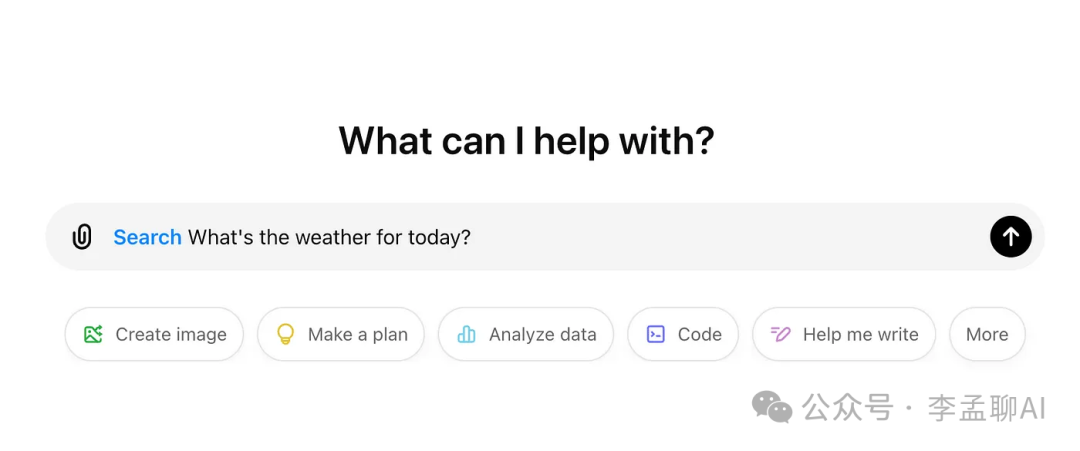This screenshot has height=451, width=1080.
Task: Click the "What can I help with?" heading
Action: click(x=526, y=141)
